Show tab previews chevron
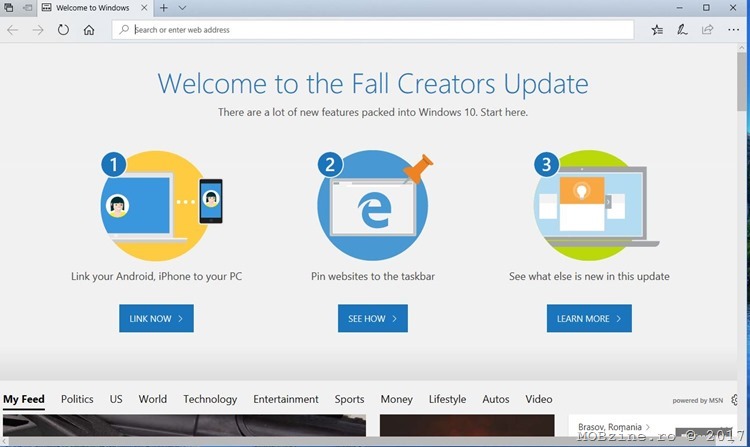The image size is (750, 447). point(182,8)
